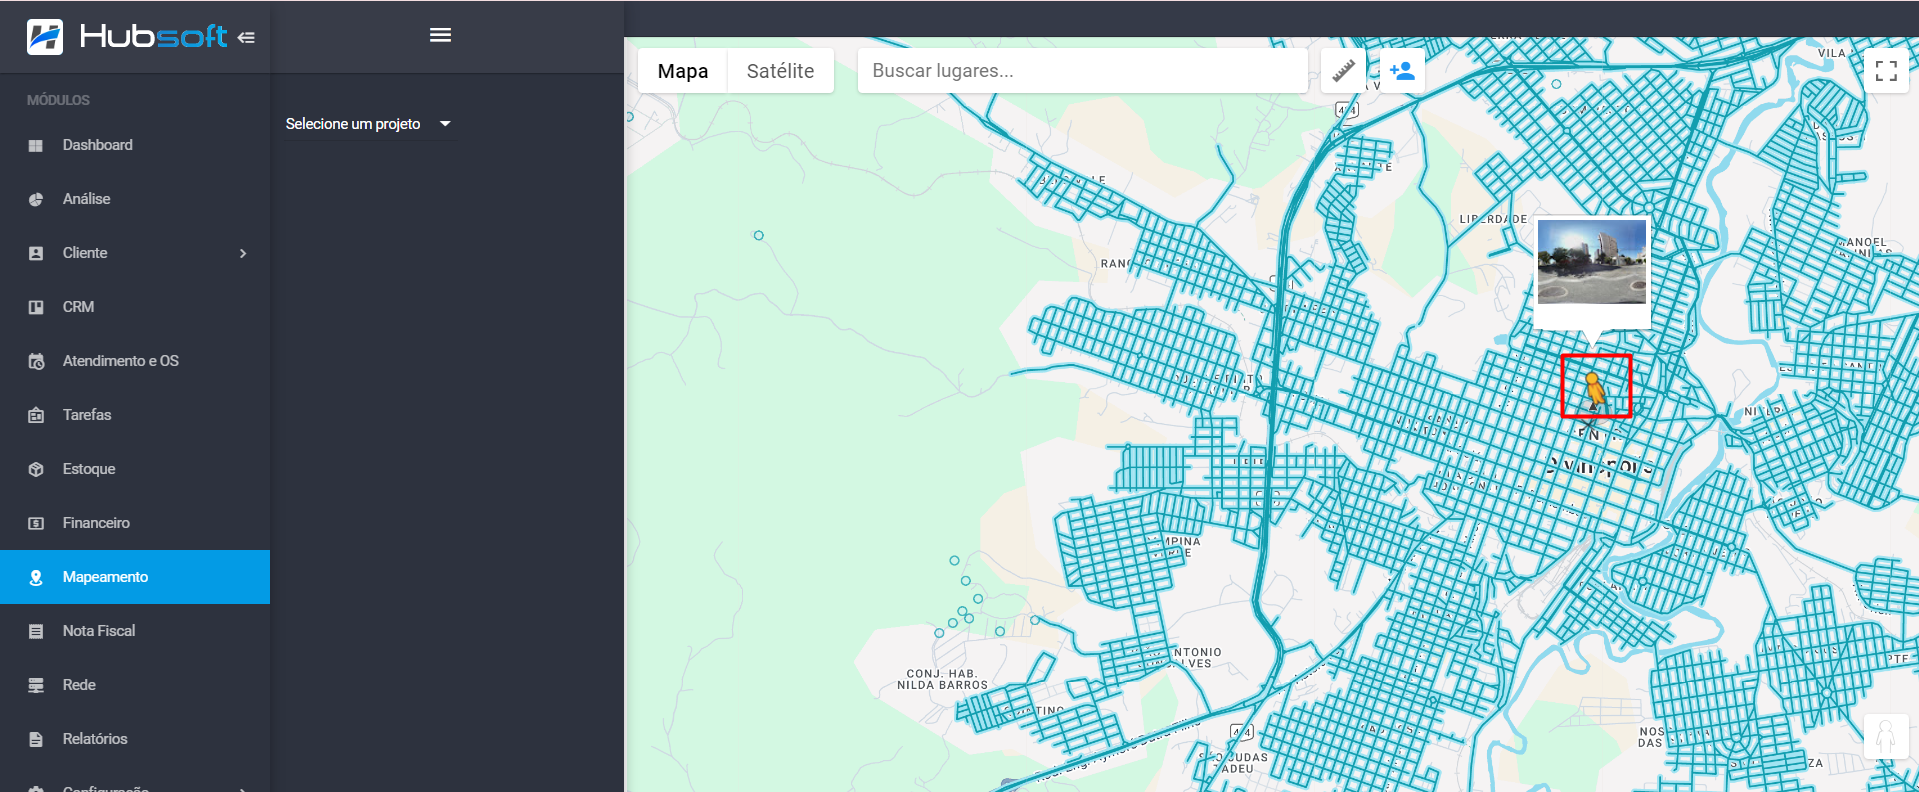Open the hamburger menu in the panel header
The width and height of the screenshot is (1919, 792).
440,35
